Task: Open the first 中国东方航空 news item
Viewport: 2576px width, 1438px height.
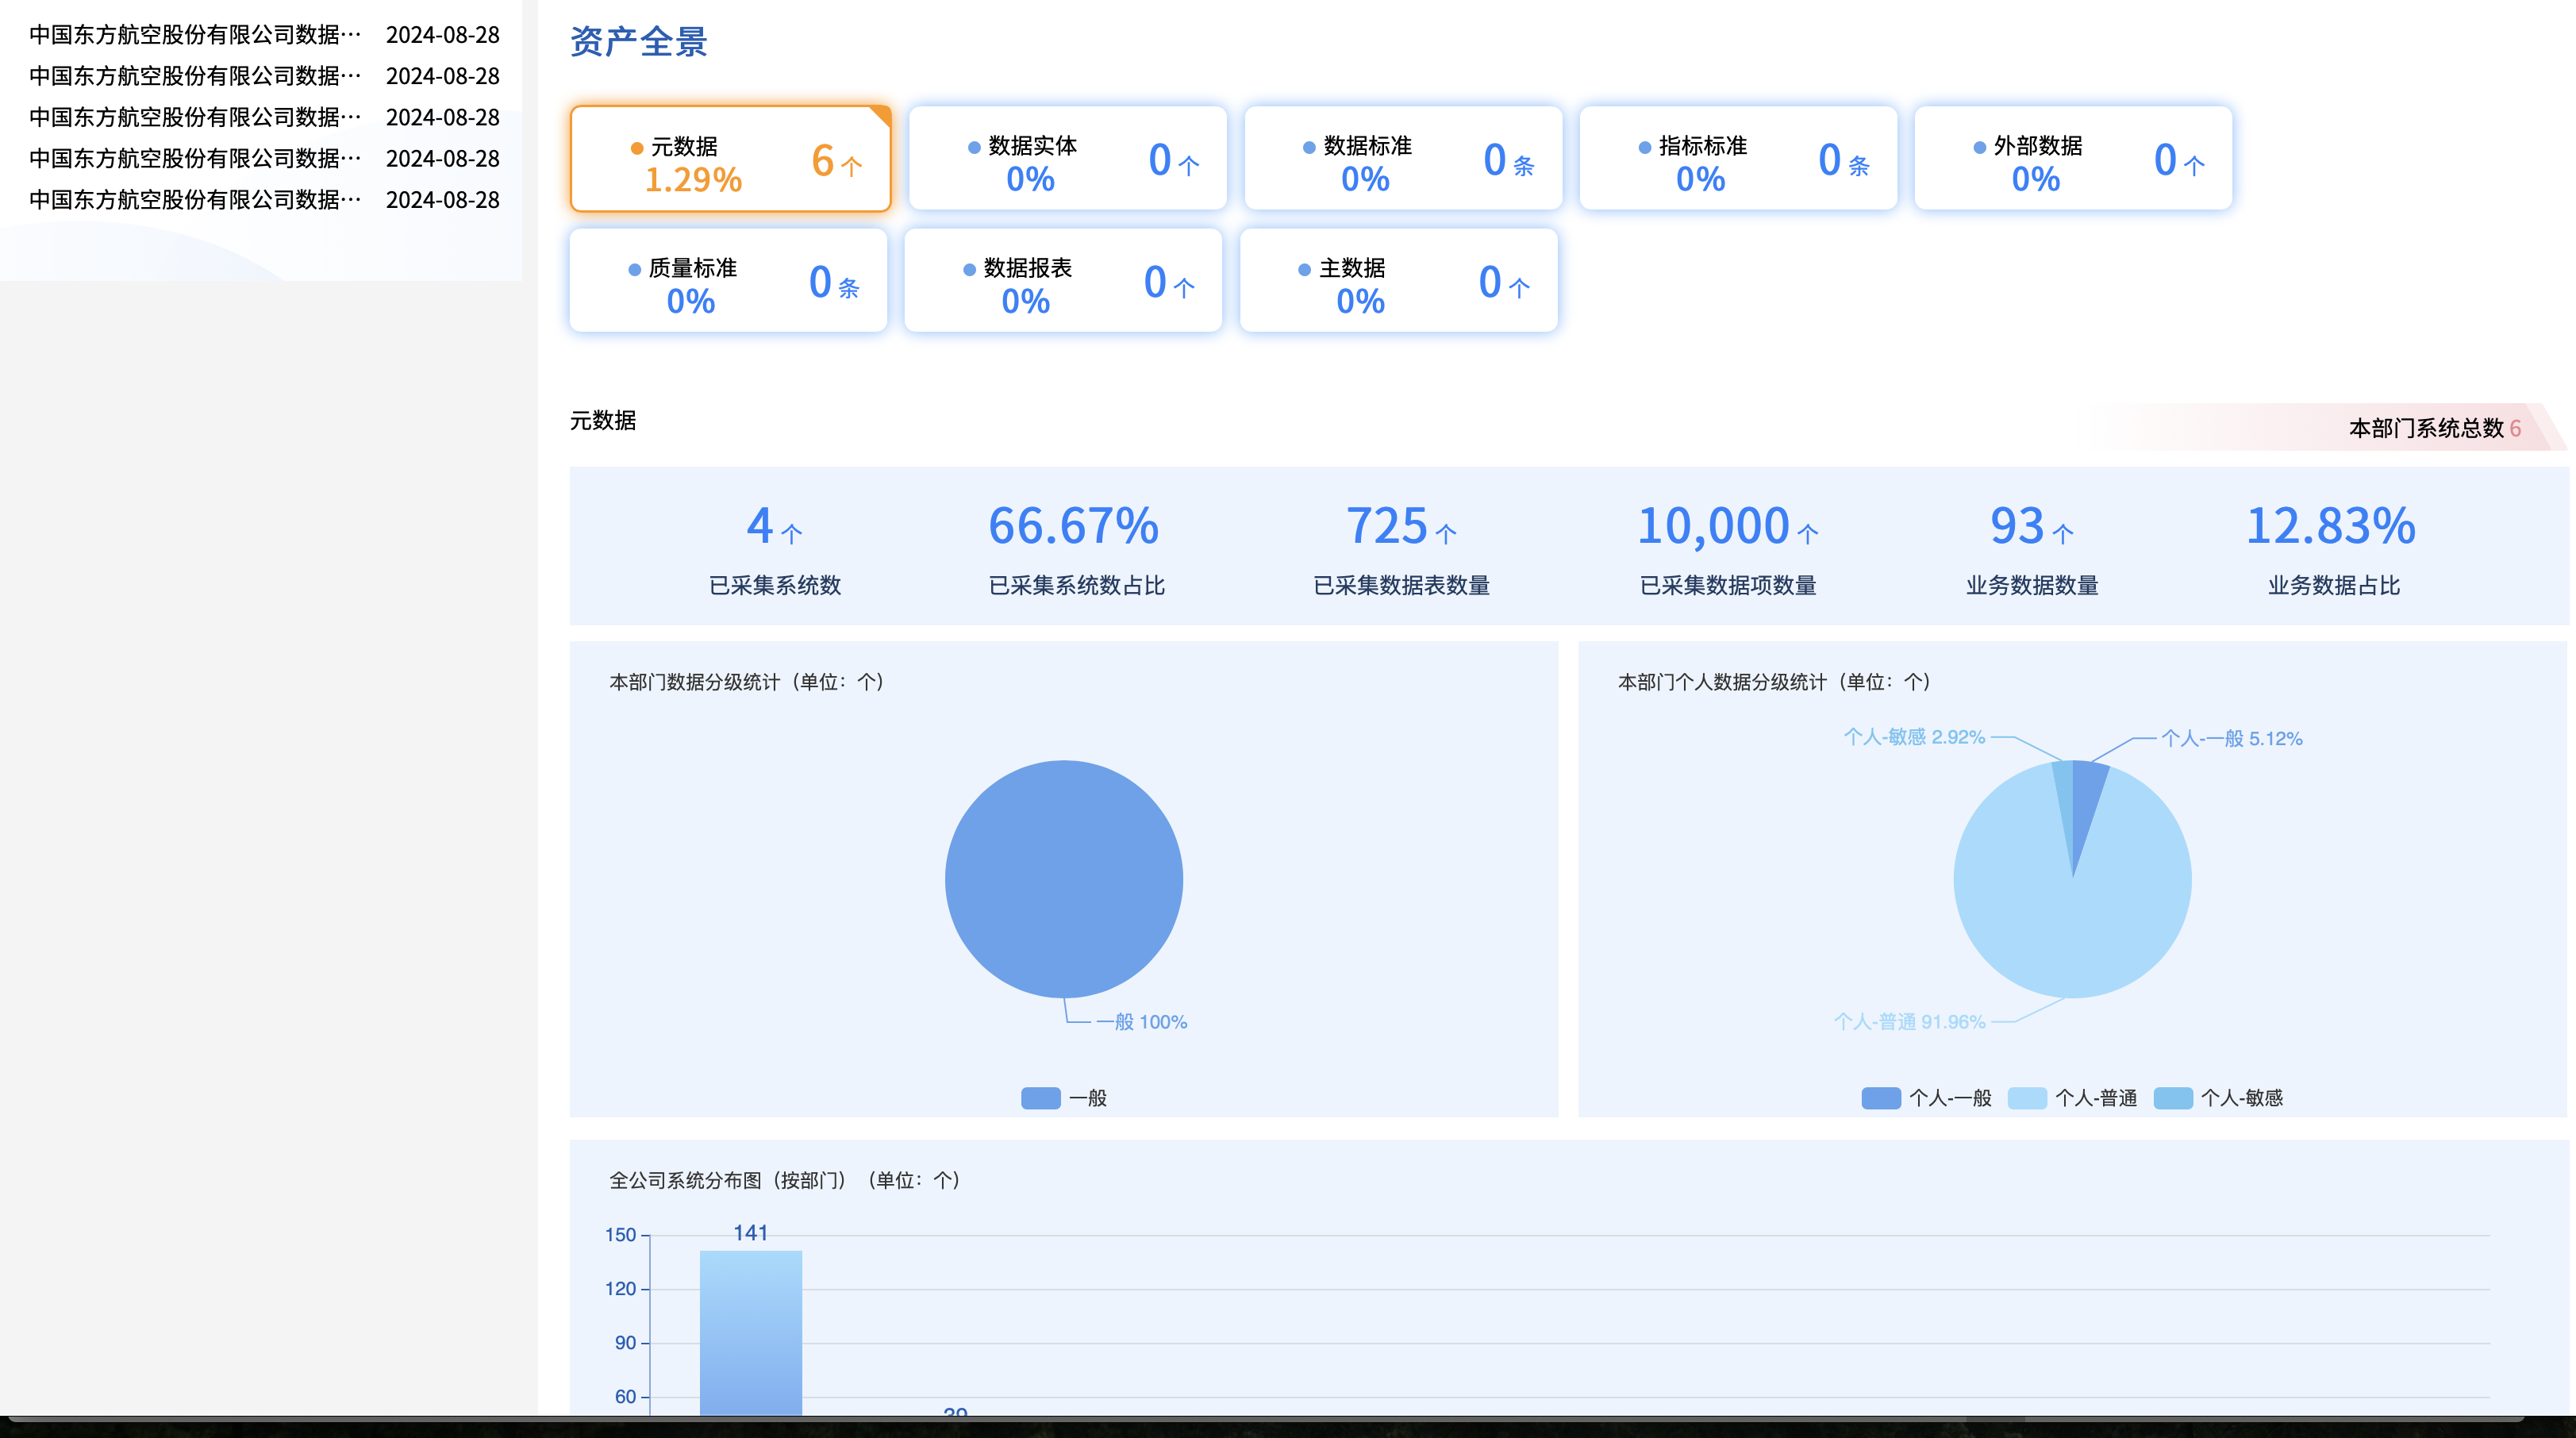Action: pyautogui.click(x=195, y=35)
